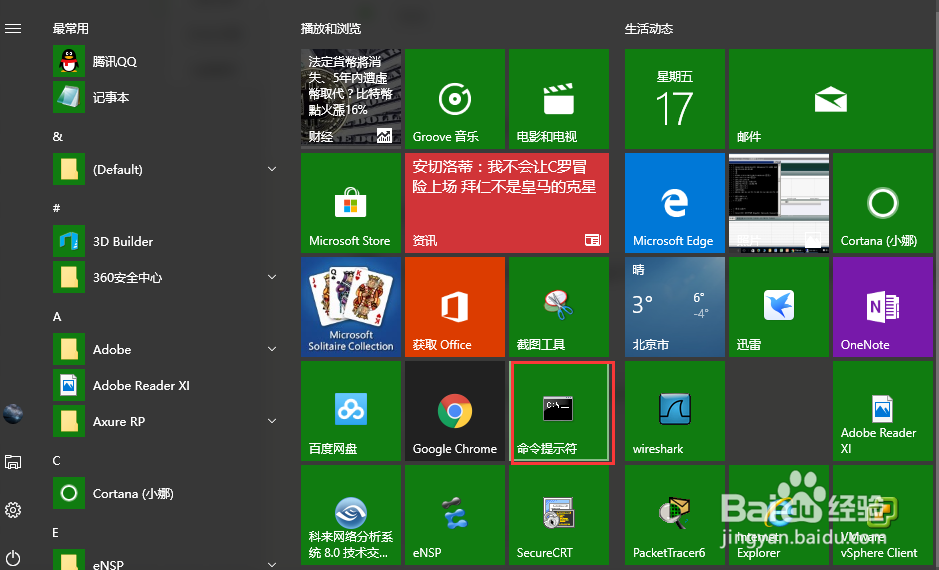Launch 迅雷 tile
The height and width of the screenshot is (570, 939).
[779, 307]
